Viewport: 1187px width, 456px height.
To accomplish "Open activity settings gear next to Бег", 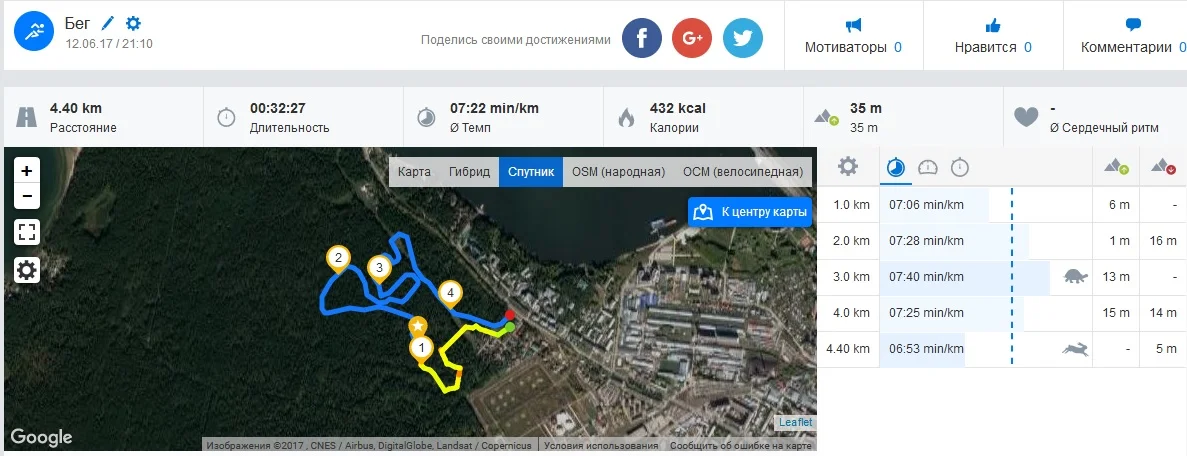I will 133,23.
